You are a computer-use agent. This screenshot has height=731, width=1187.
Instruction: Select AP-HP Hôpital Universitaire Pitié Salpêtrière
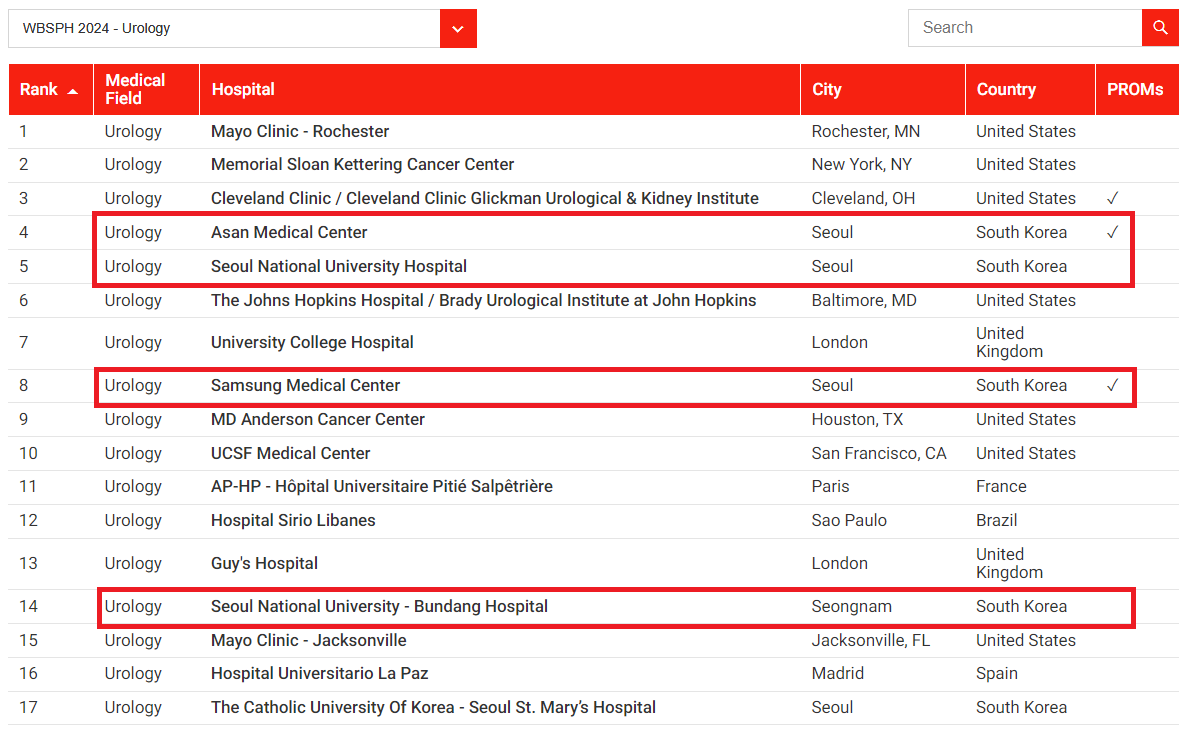click(x=382, y=487)
